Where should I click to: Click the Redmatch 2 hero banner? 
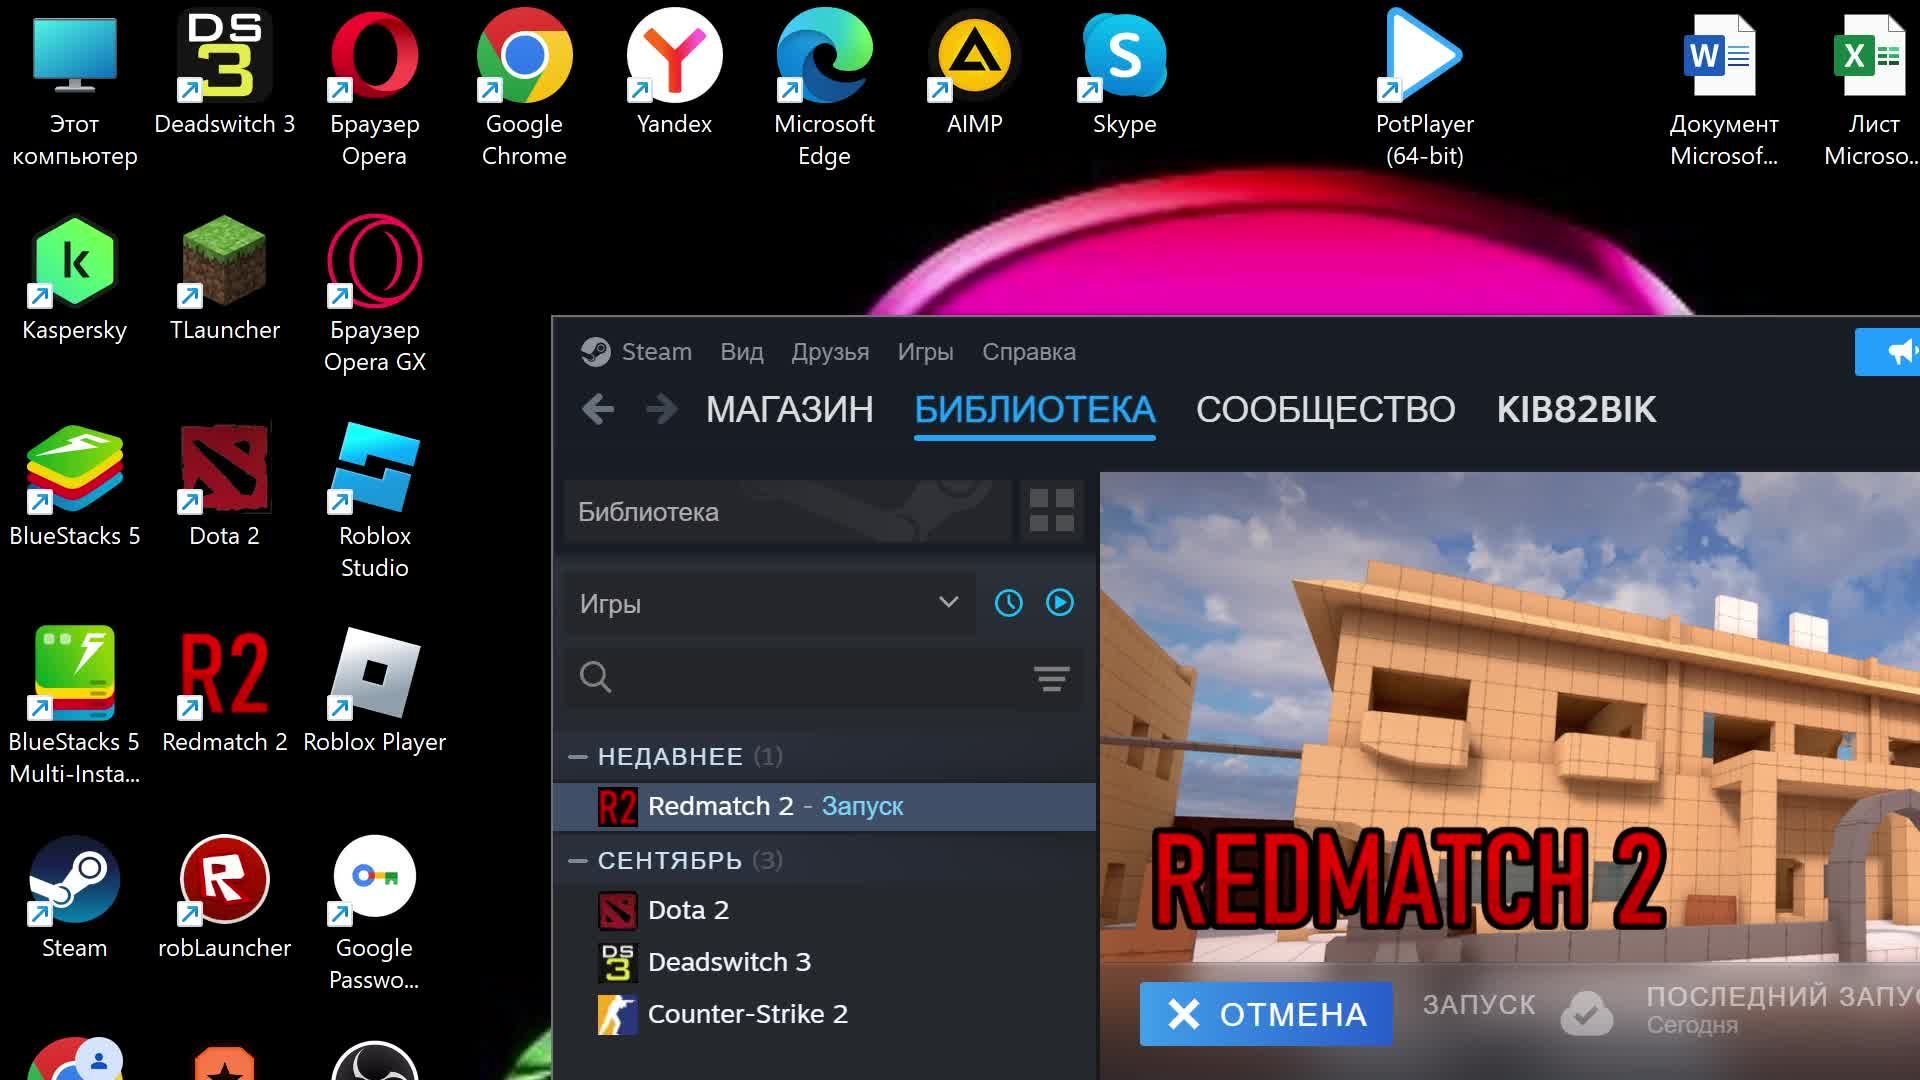(x=1510, y=717)
